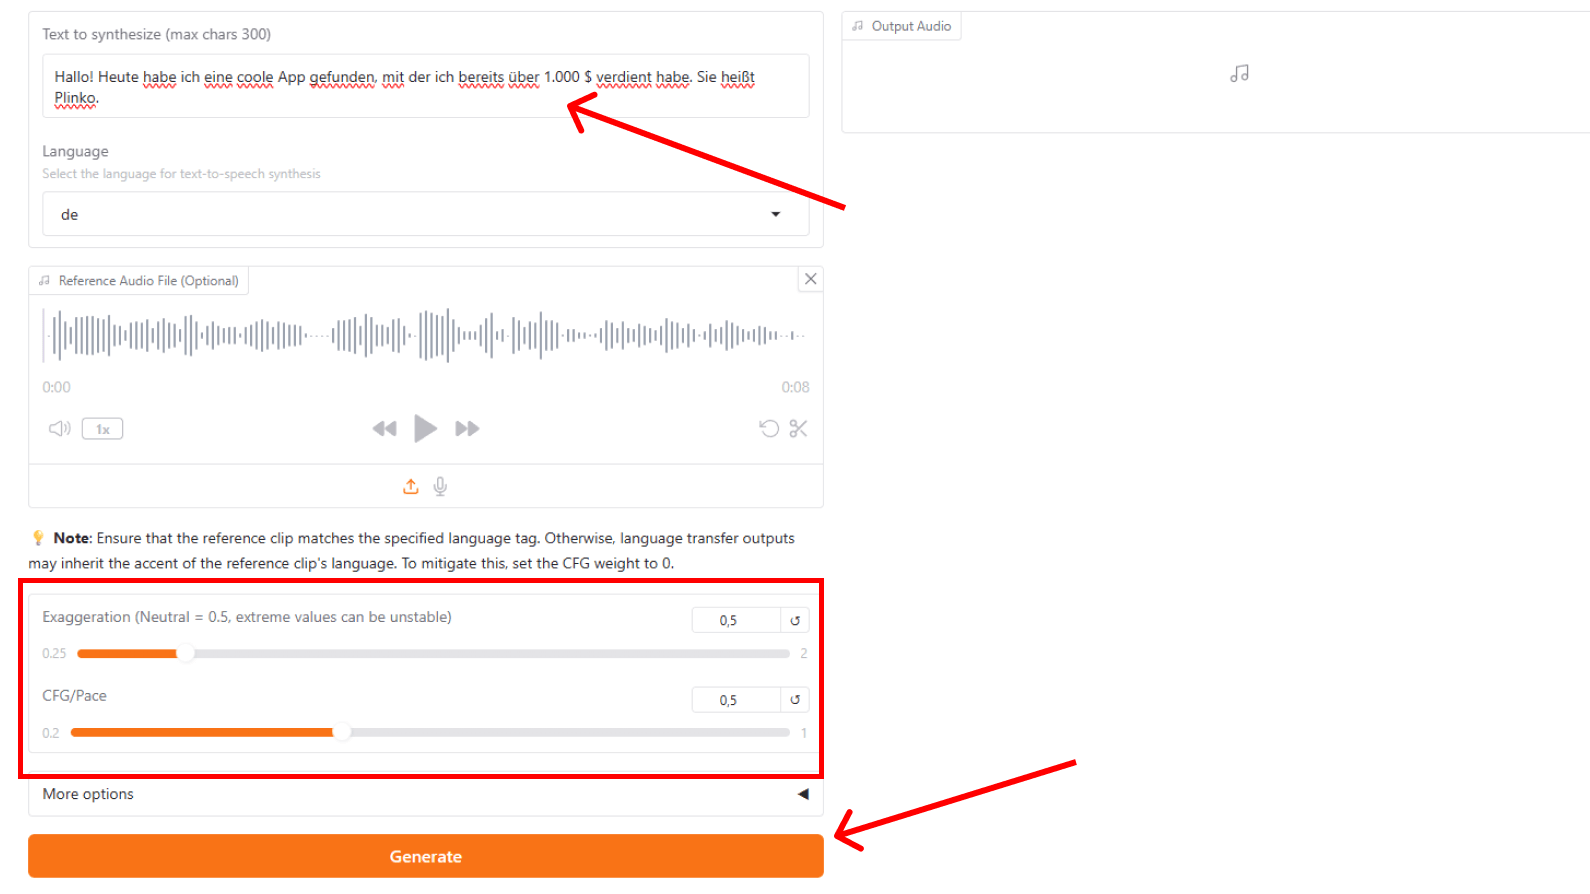Viewport: 1590px width, 894px height.
Task: Rewind the reference audio
Action: [384, 429]
